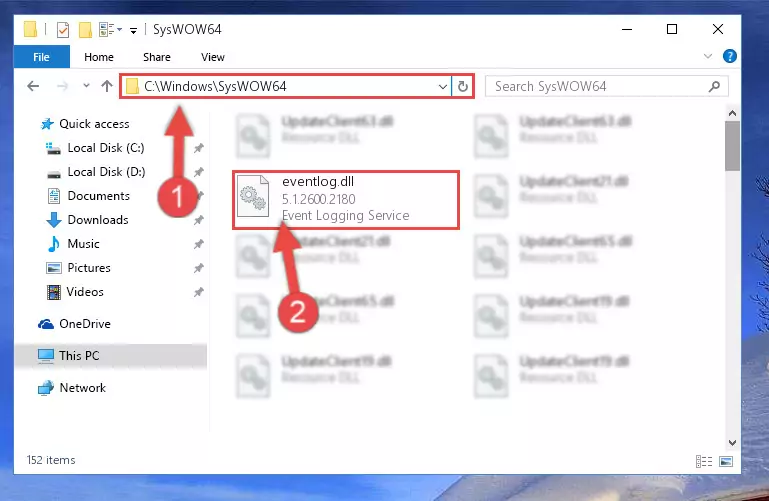Image resolution: width=769 pixels, height=501 pixels.
Task: Open Local Disk (C:) in sidebar
Action: (x=105, y=148)
